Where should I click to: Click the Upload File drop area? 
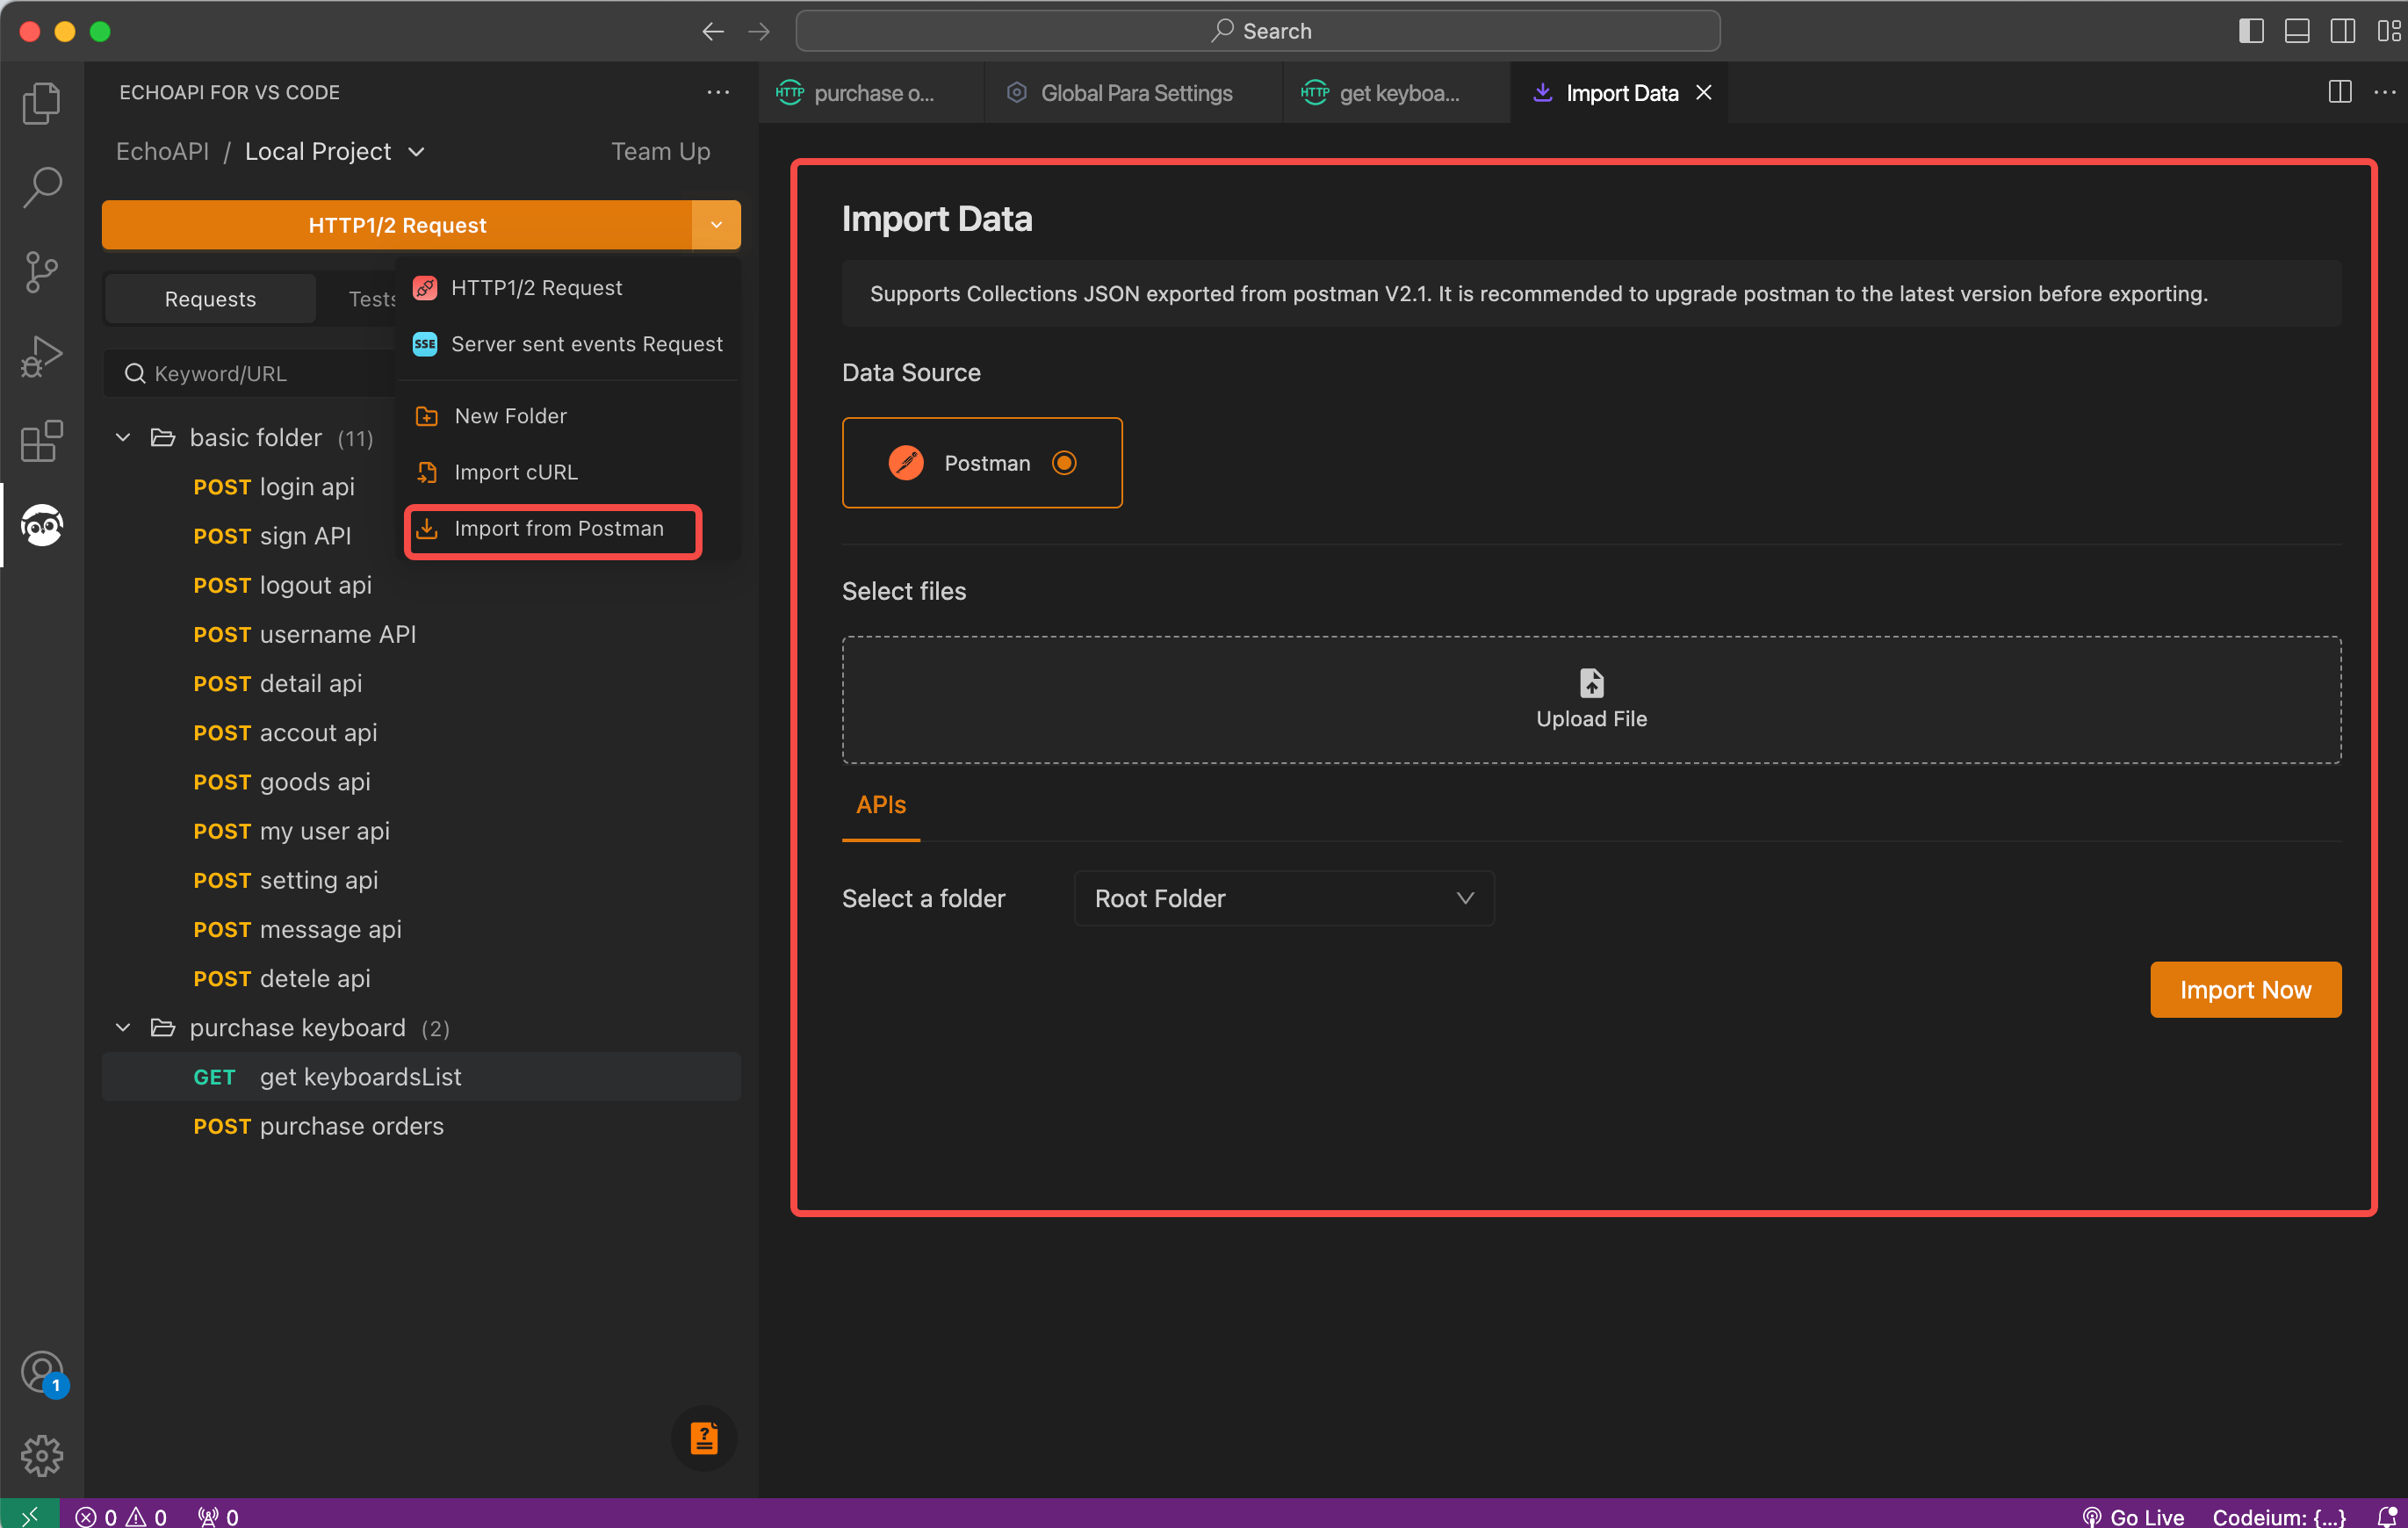click(1591, 700)
